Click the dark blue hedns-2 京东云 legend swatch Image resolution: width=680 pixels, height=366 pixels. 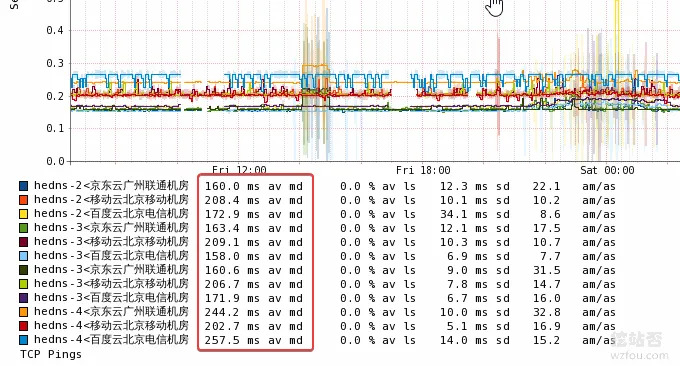24,186
